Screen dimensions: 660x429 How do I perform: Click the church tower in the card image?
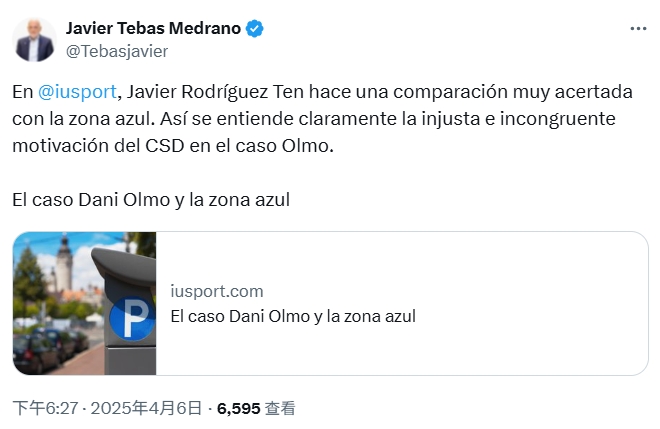tap(67, 258)
